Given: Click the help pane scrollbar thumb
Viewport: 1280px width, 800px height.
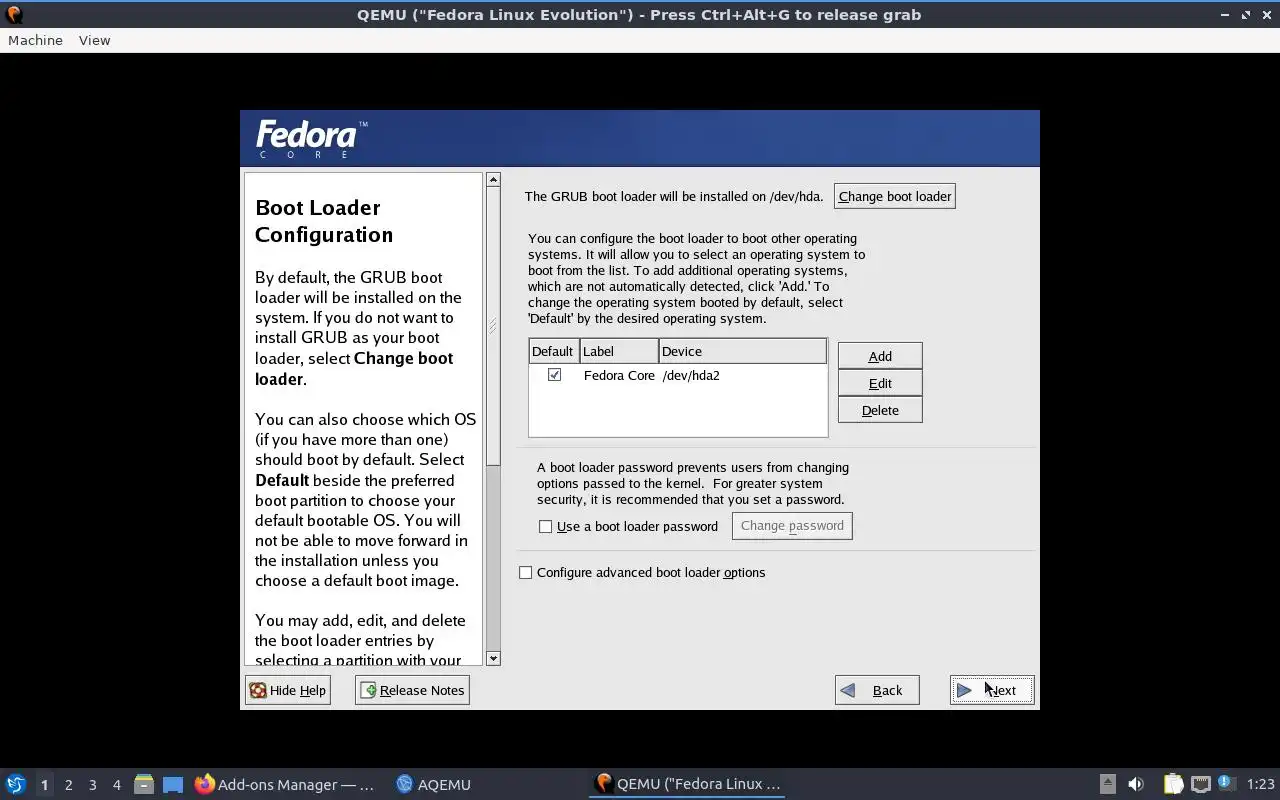Looking at the screenshot, I should pyautogui.click(x=493, y=326).
